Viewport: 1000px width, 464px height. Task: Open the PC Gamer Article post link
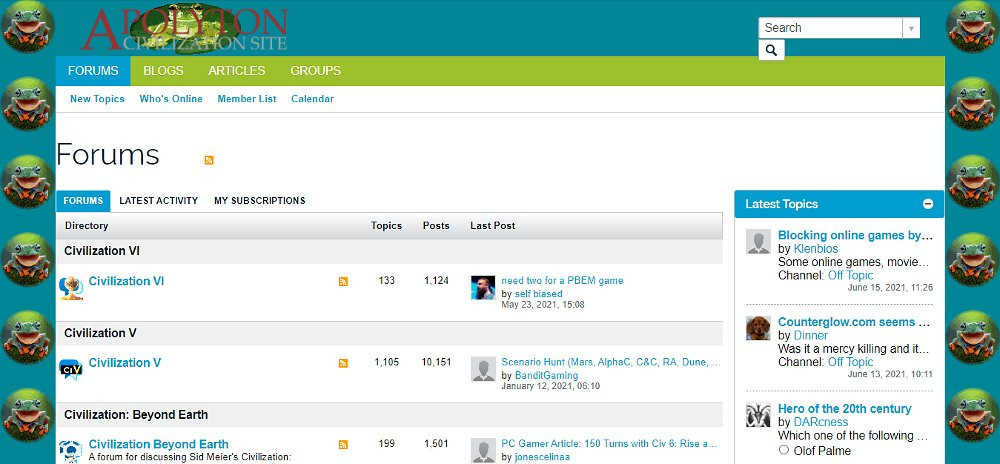610,443
